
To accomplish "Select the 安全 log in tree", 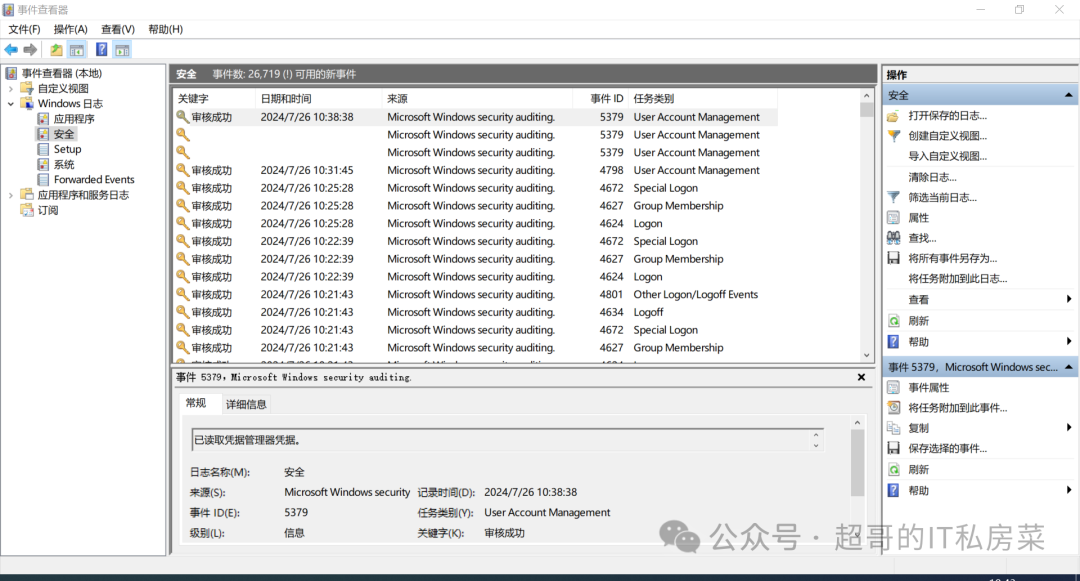I will click(63, 134).
